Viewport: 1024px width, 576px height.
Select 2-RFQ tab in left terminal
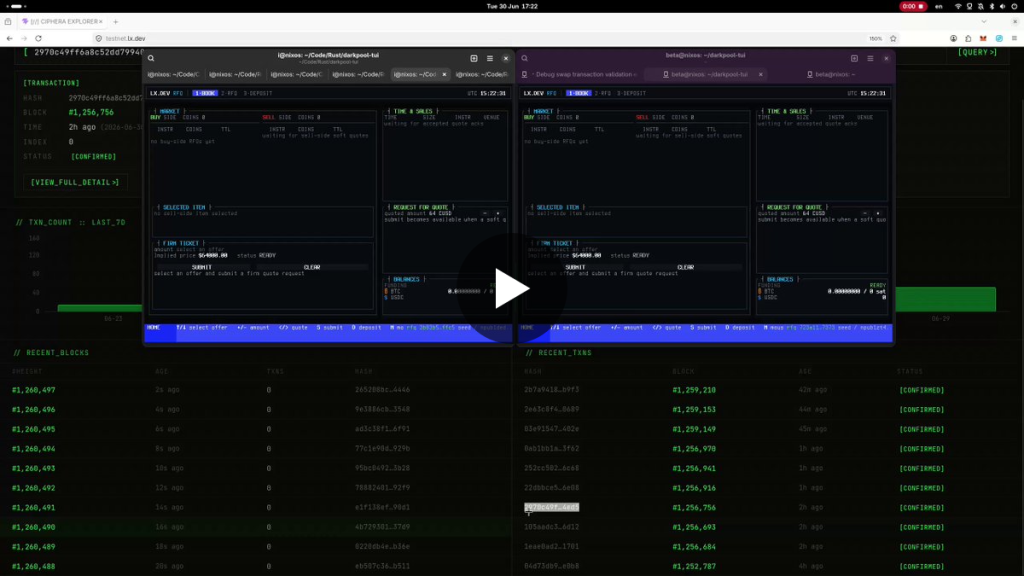coord(229,93)
